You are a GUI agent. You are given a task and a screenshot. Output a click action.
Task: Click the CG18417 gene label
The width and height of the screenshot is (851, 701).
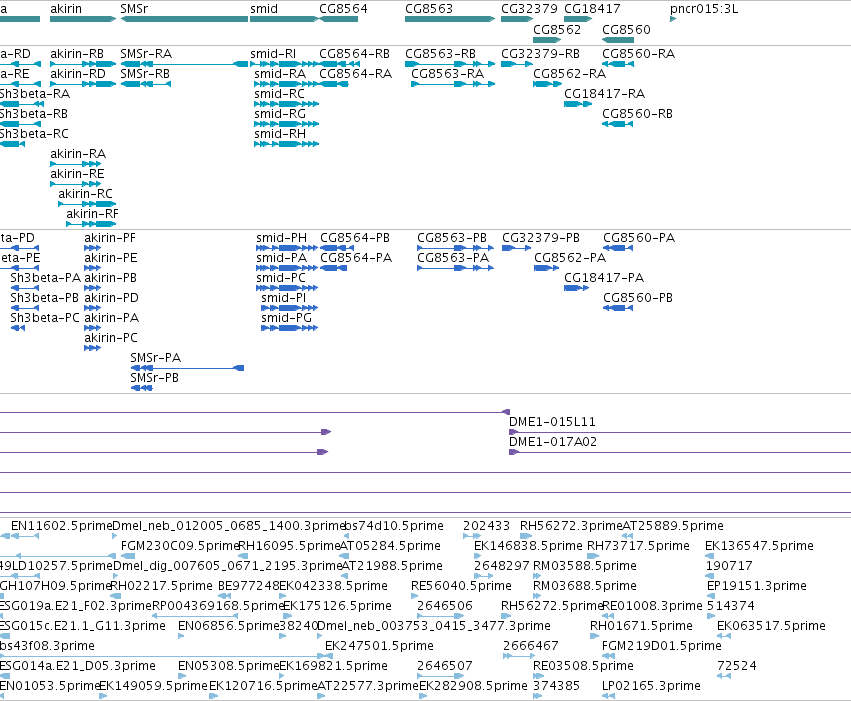592,9
